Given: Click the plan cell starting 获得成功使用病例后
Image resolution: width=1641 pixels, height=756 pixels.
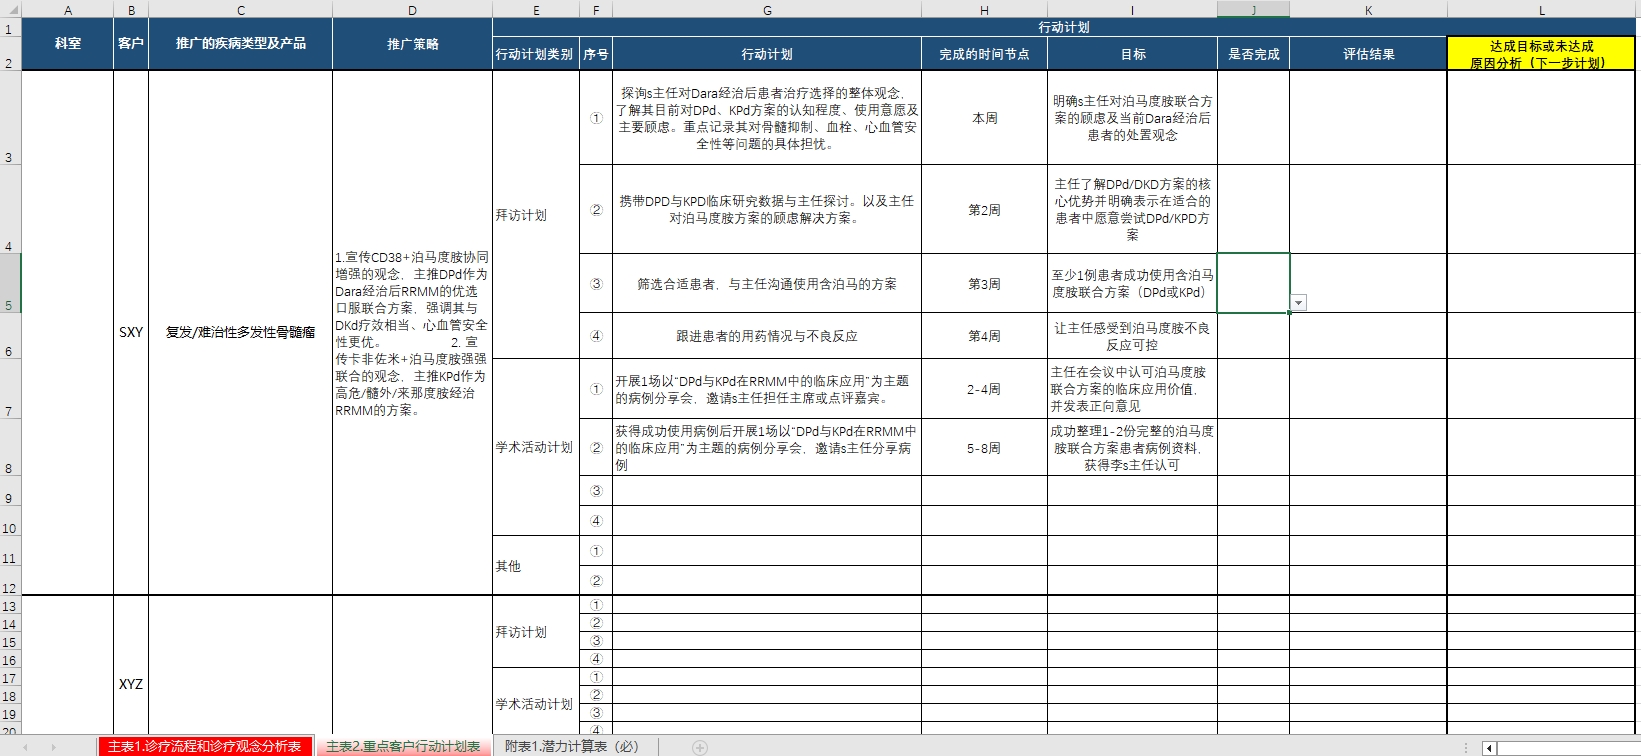Looking at the screenshot, I should 767,447.
